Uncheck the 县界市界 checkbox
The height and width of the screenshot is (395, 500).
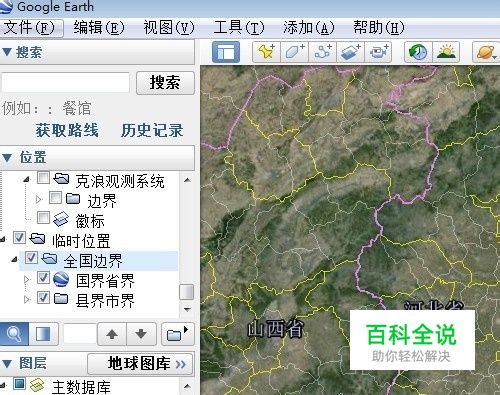click(x=43, y=297)
